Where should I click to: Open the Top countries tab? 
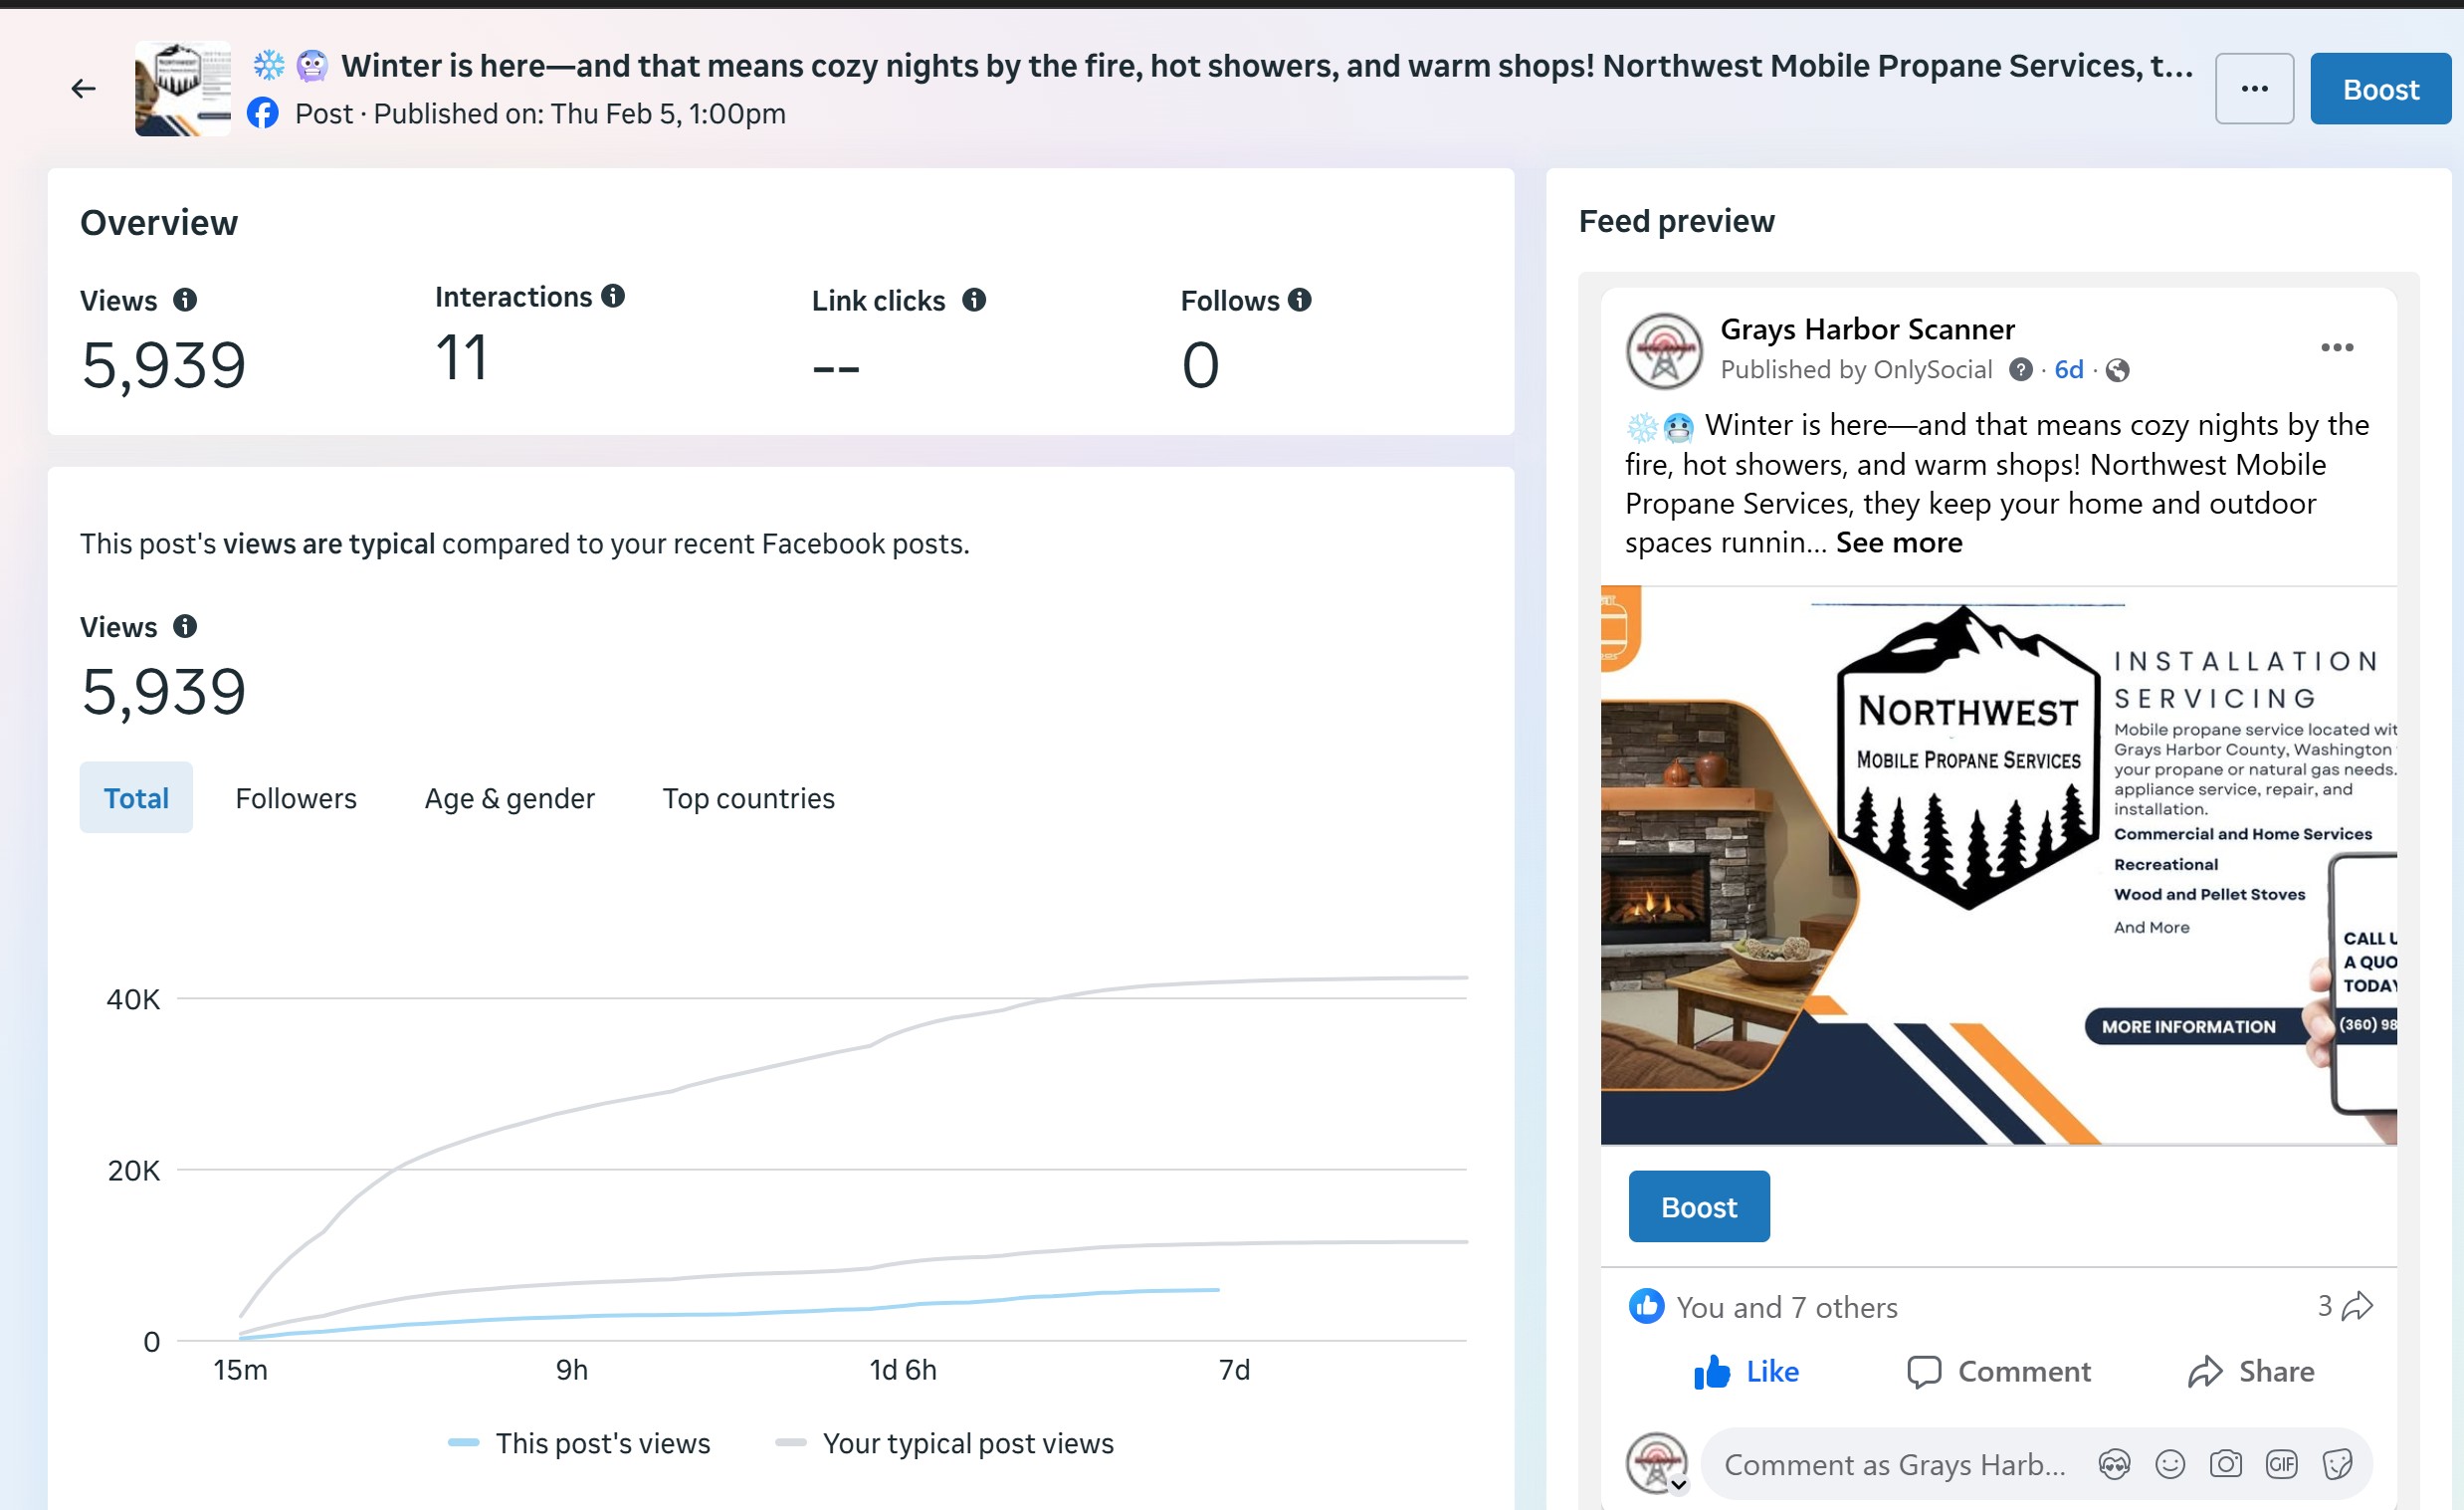click(748, 798)
